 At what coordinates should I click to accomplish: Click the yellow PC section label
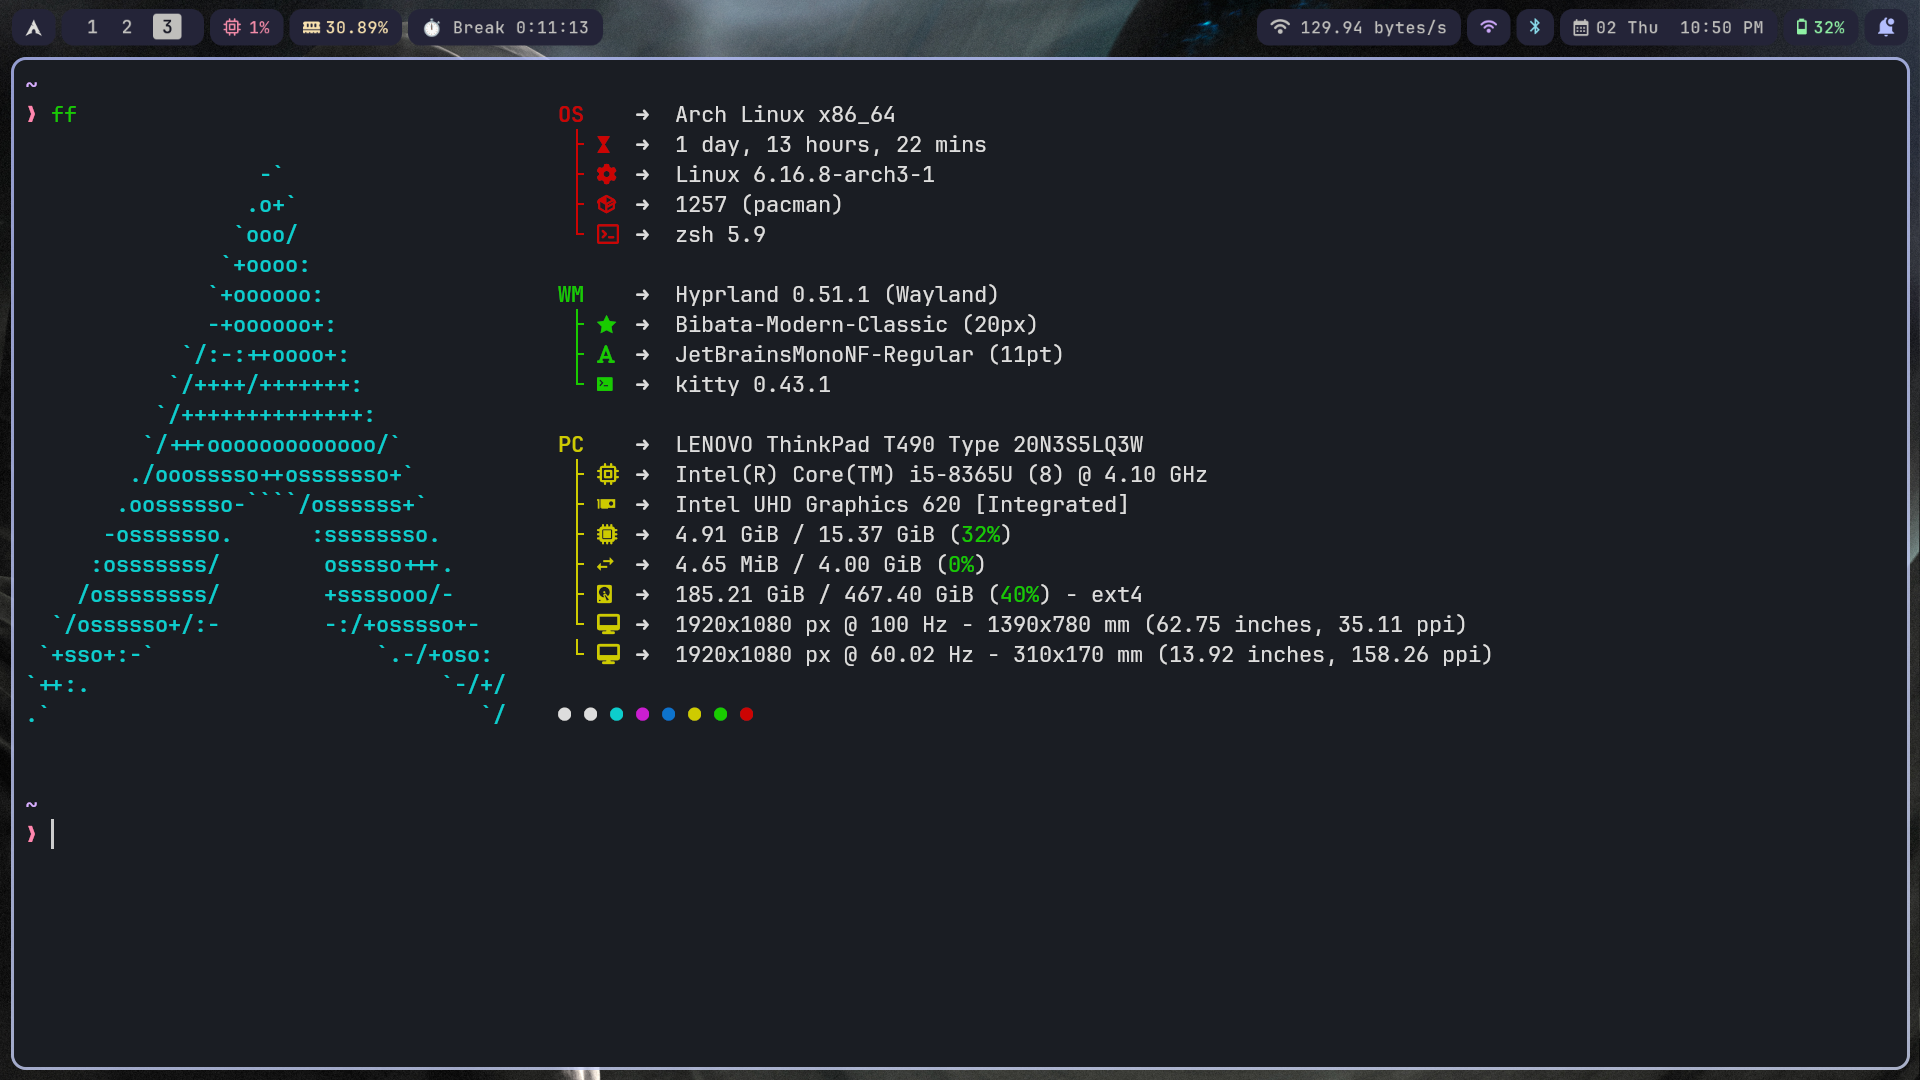point(571,445)
